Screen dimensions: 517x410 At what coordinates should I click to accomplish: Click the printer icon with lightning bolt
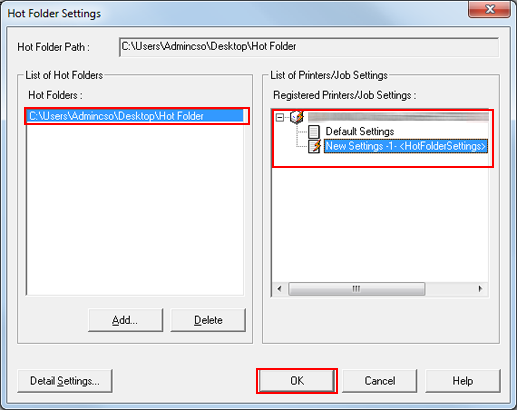tap(297, 117)
